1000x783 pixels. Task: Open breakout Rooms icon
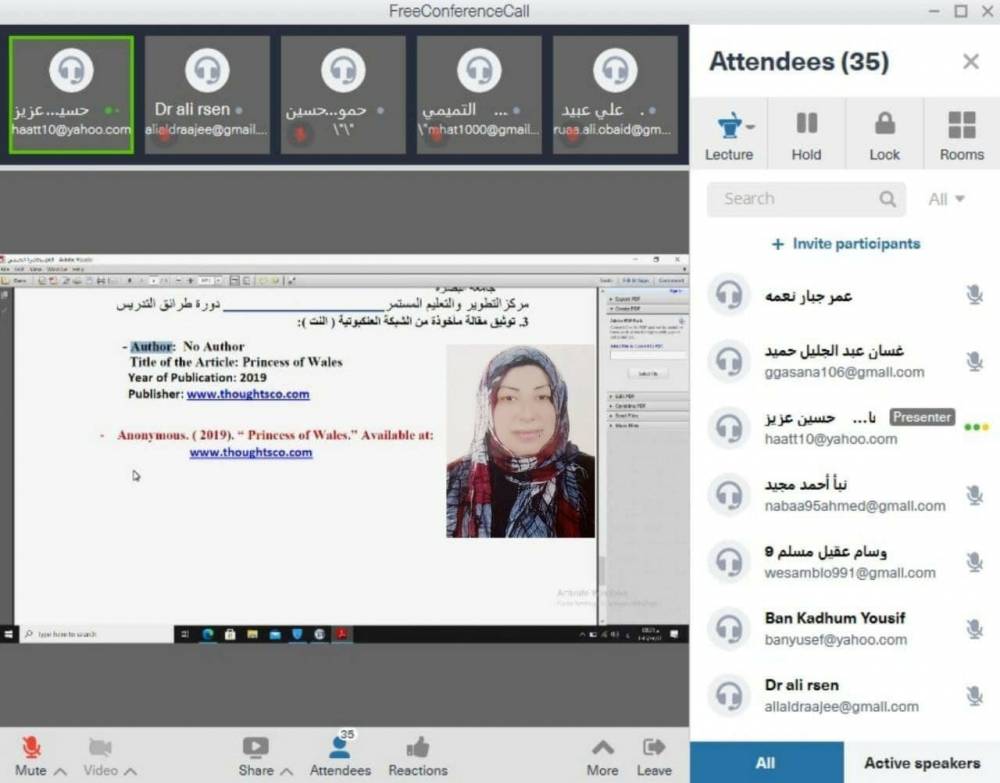tap(961, 125)
